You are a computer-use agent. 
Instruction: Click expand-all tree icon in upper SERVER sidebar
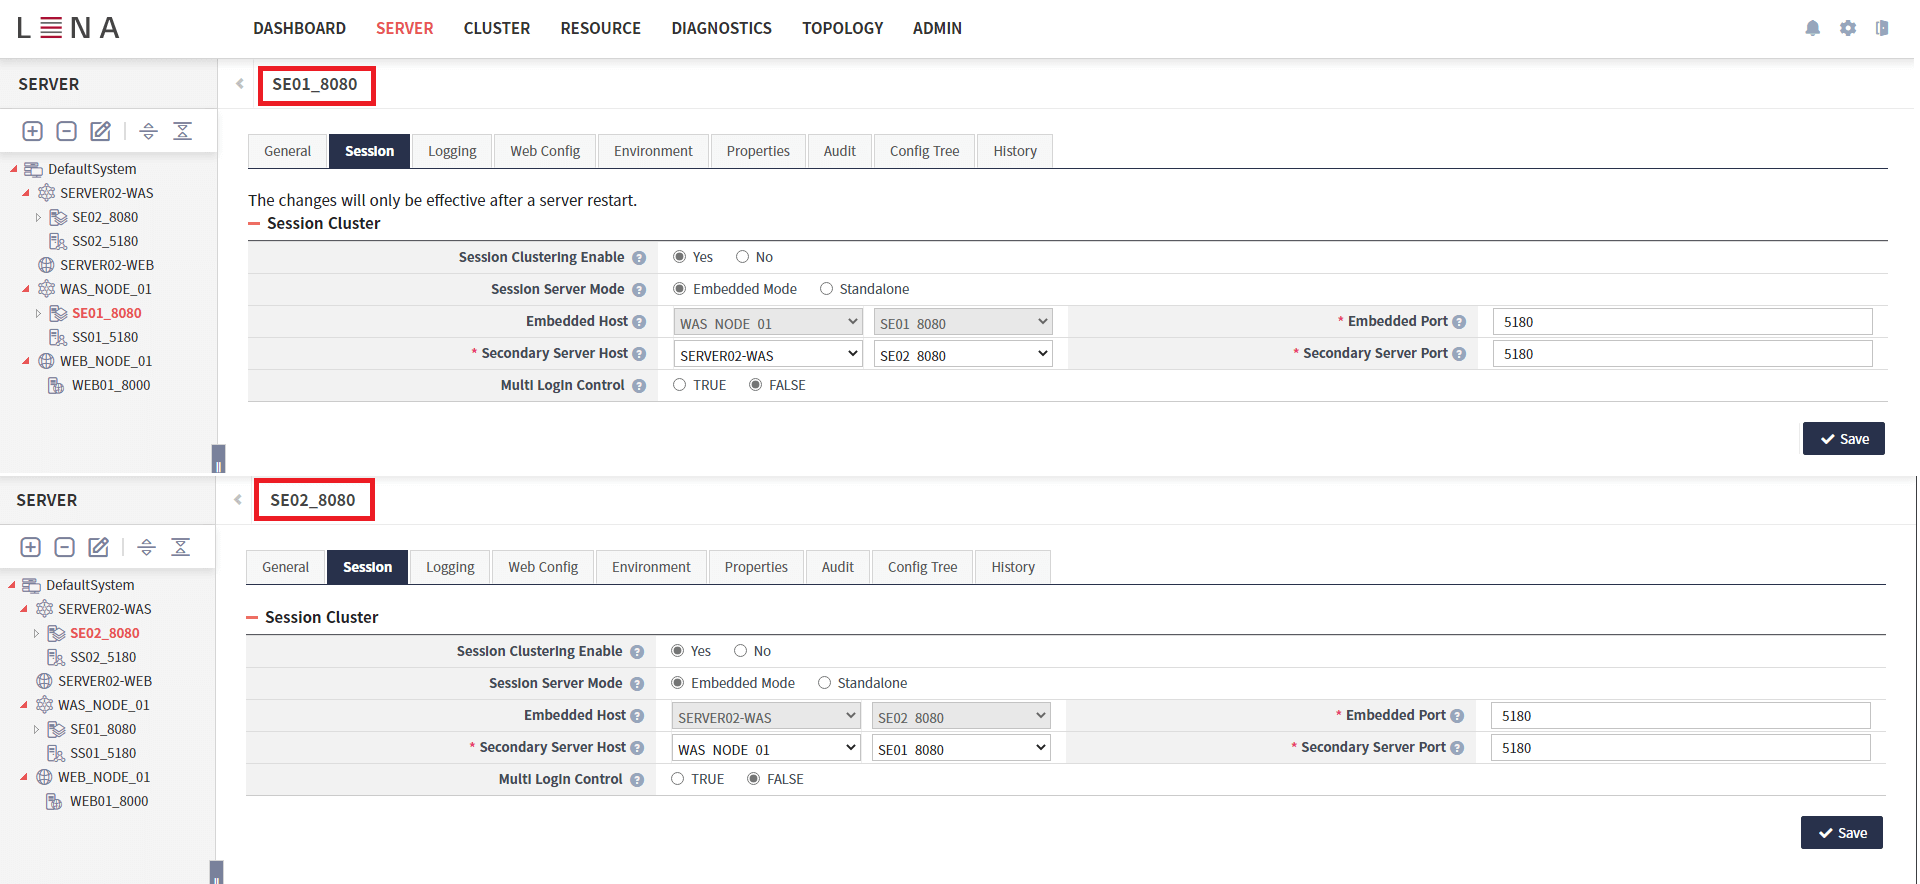click(148, 131)
